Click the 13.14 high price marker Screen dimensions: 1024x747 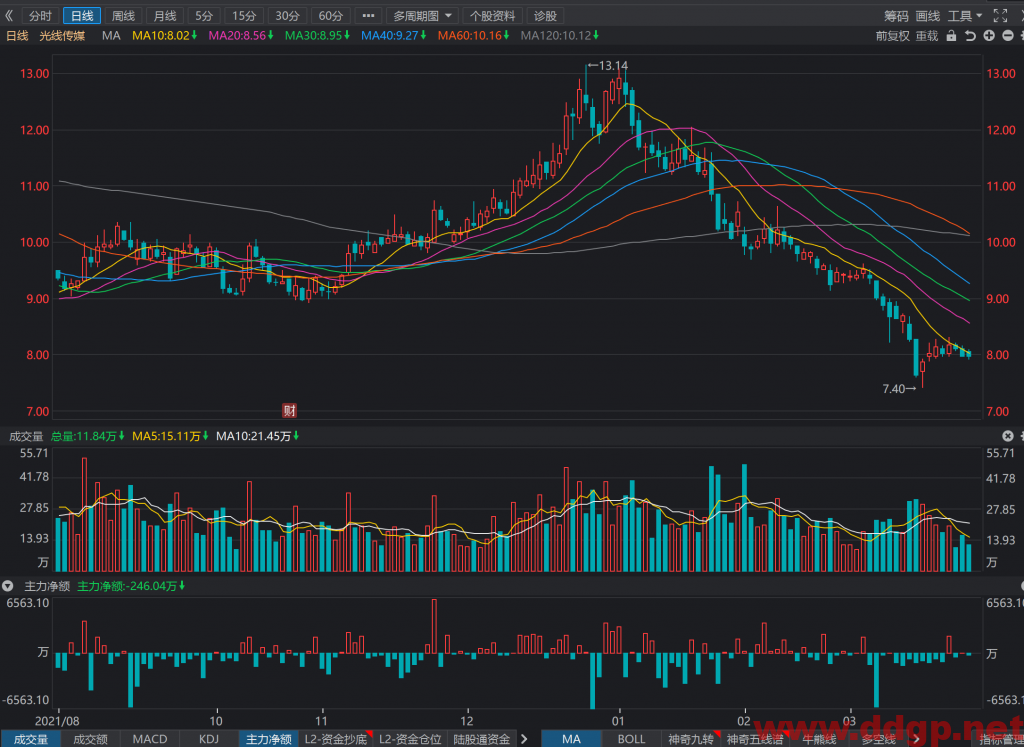(608, 65)
